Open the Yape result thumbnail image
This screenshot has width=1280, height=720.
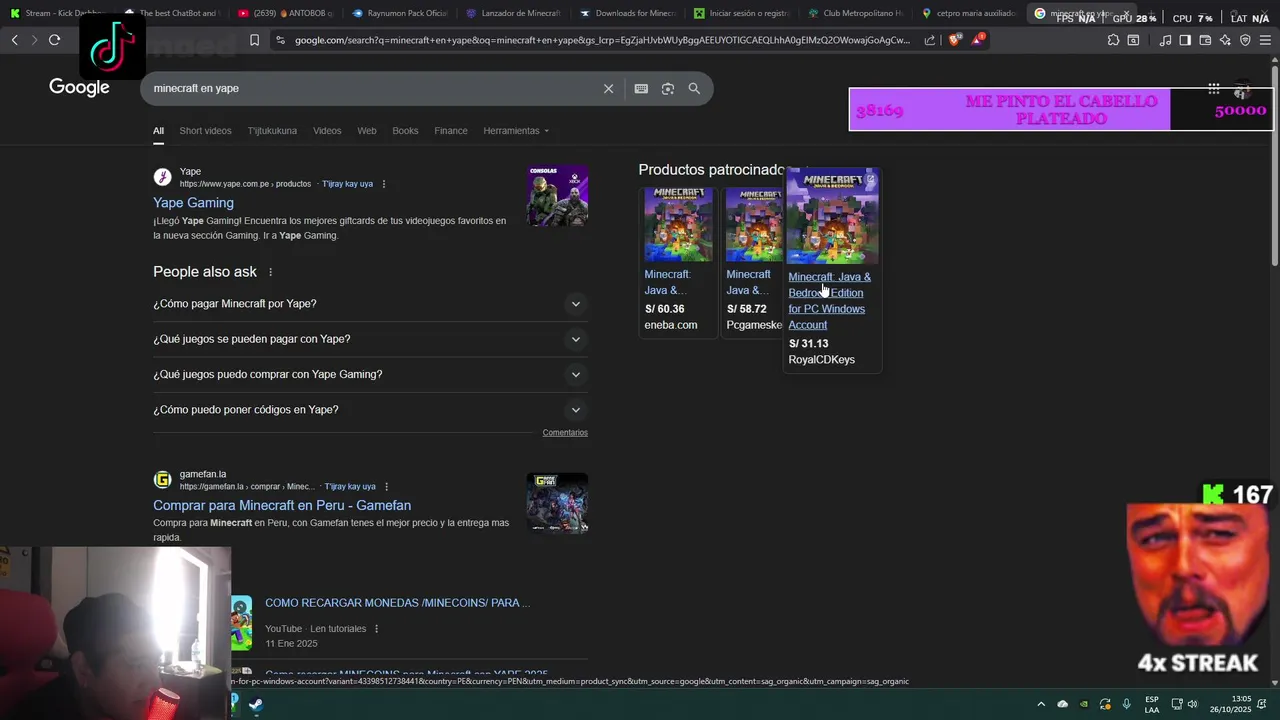(x=557, y=196)
